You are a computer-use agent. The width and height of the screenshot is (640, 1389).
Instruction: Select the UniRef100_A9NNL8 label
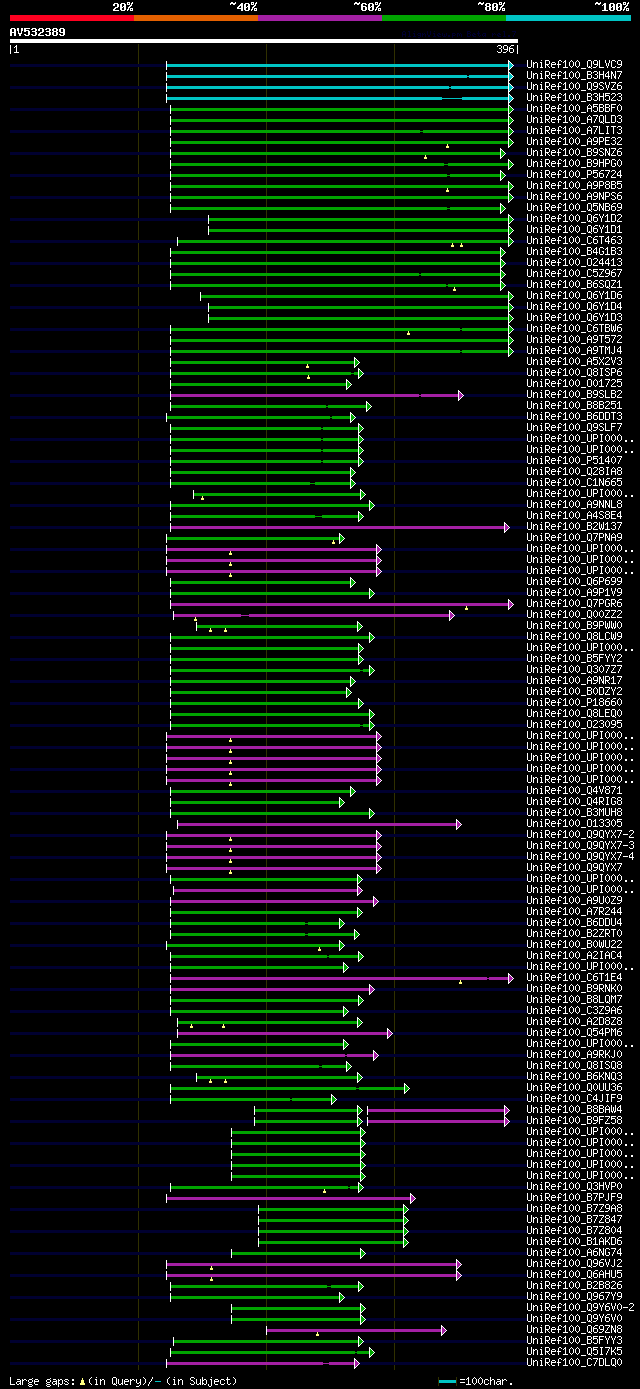(x=574, y=504)
